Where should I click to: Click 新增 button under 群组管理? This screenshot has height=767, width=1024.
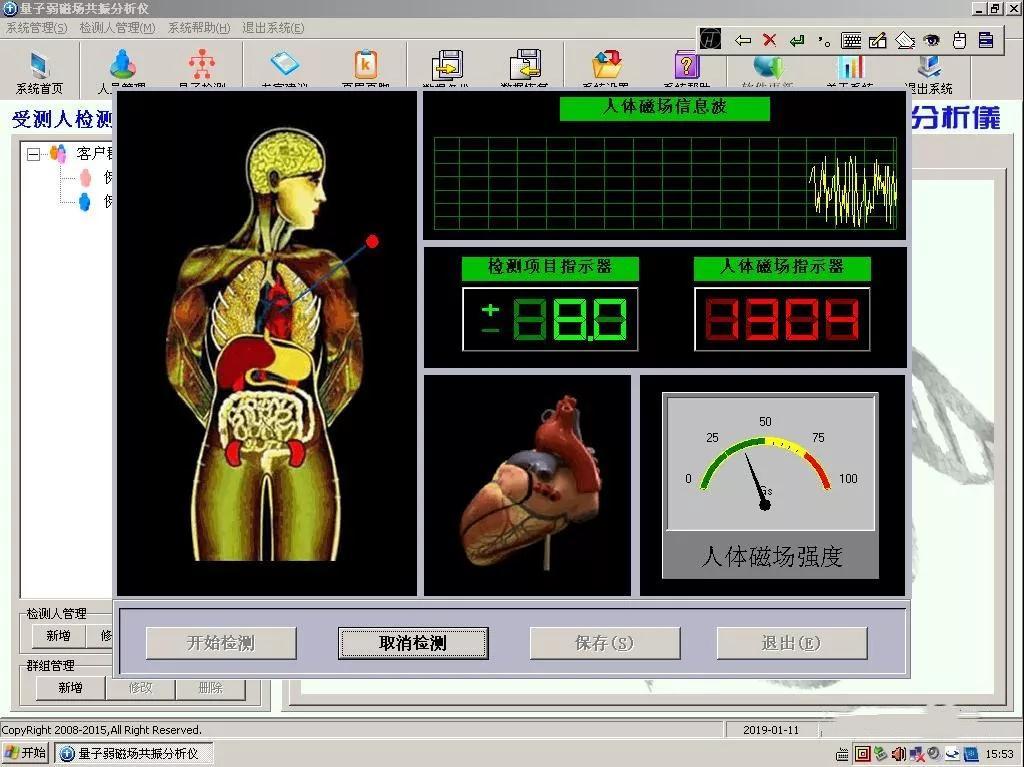[x=69, y=688]
